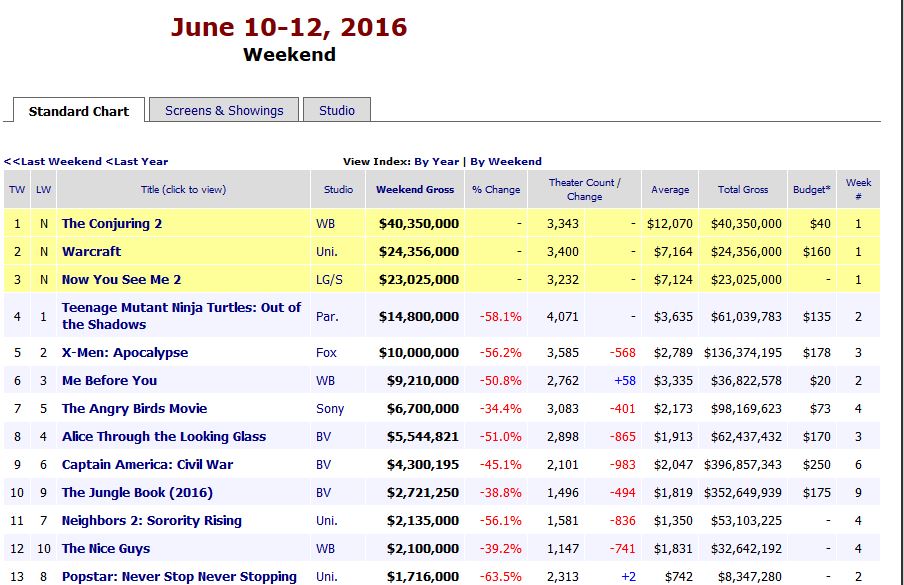
Task: Go to the Last Weekend chart
Action: click(53, 161)
